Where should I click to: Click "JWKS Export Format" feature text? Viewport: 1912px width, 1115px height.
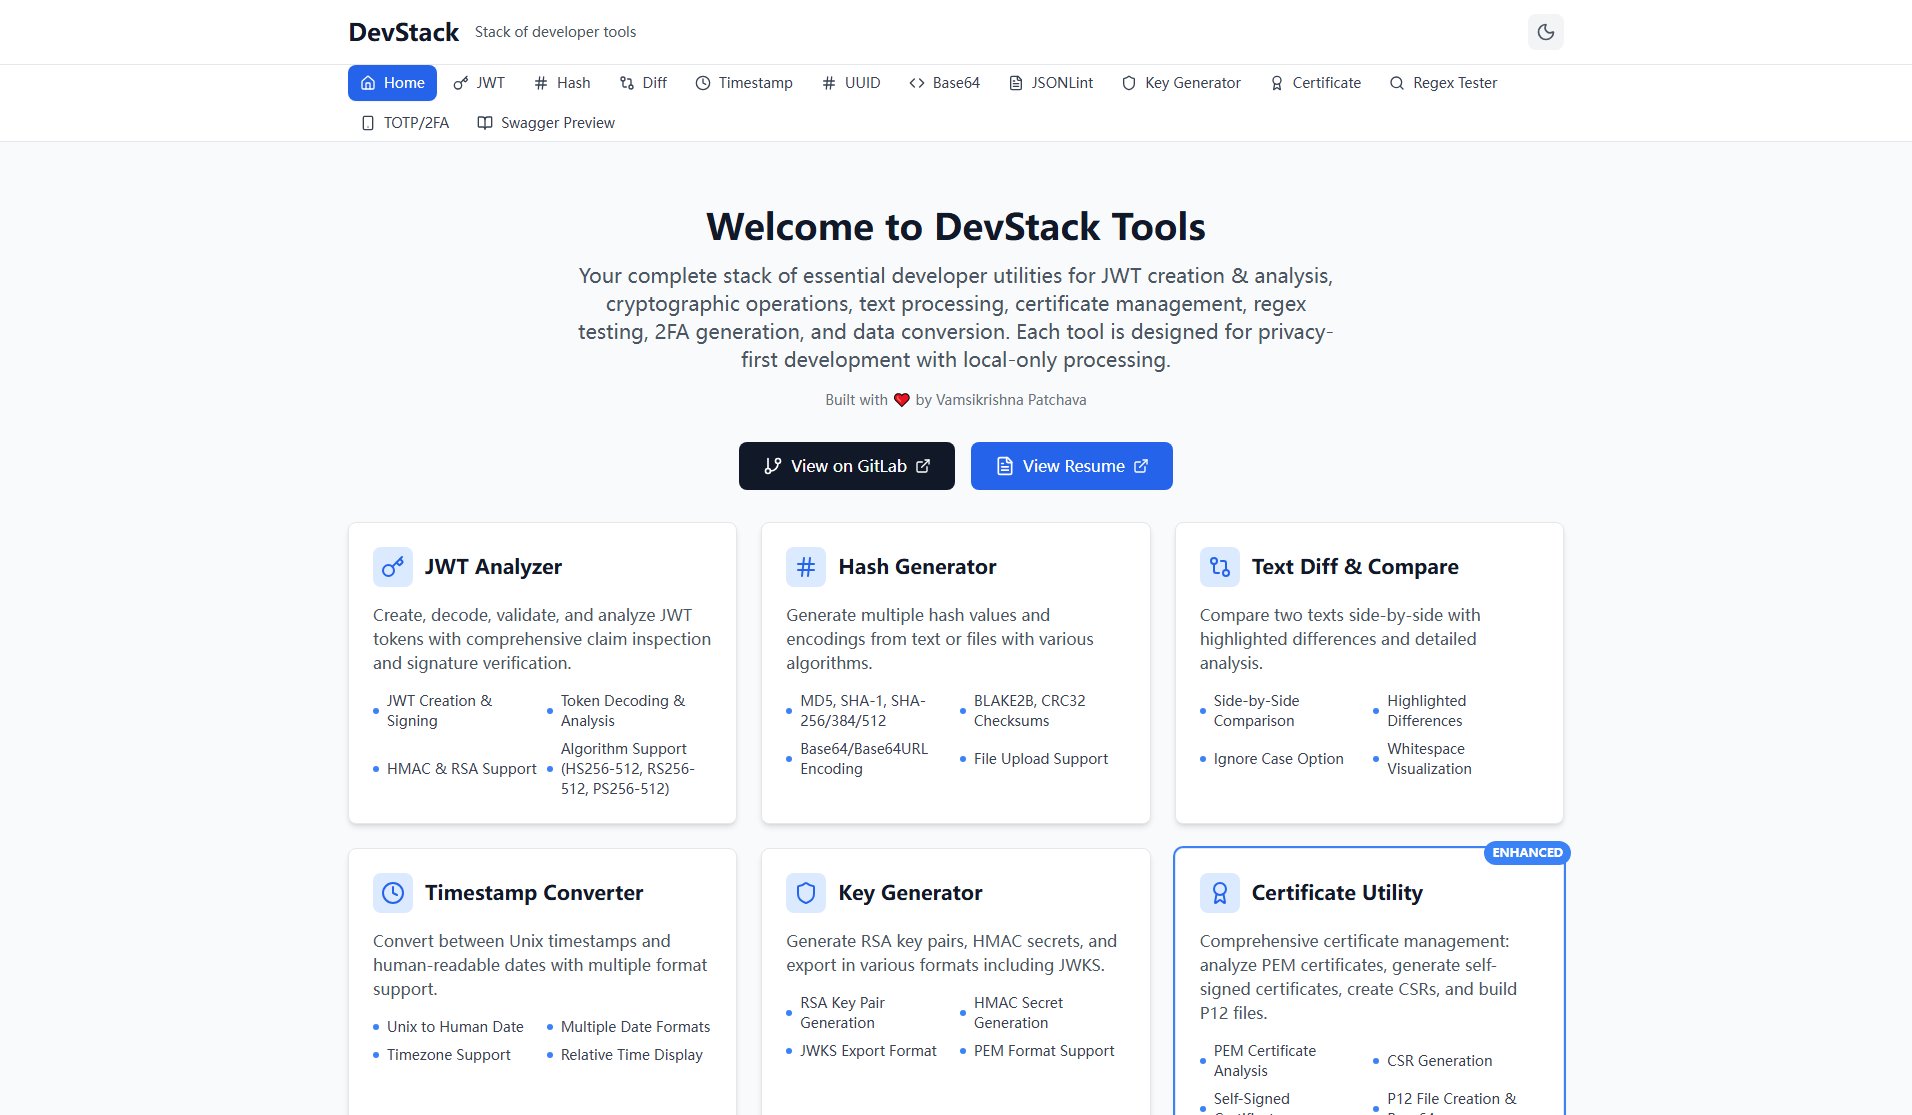(x=868, y=1051)
